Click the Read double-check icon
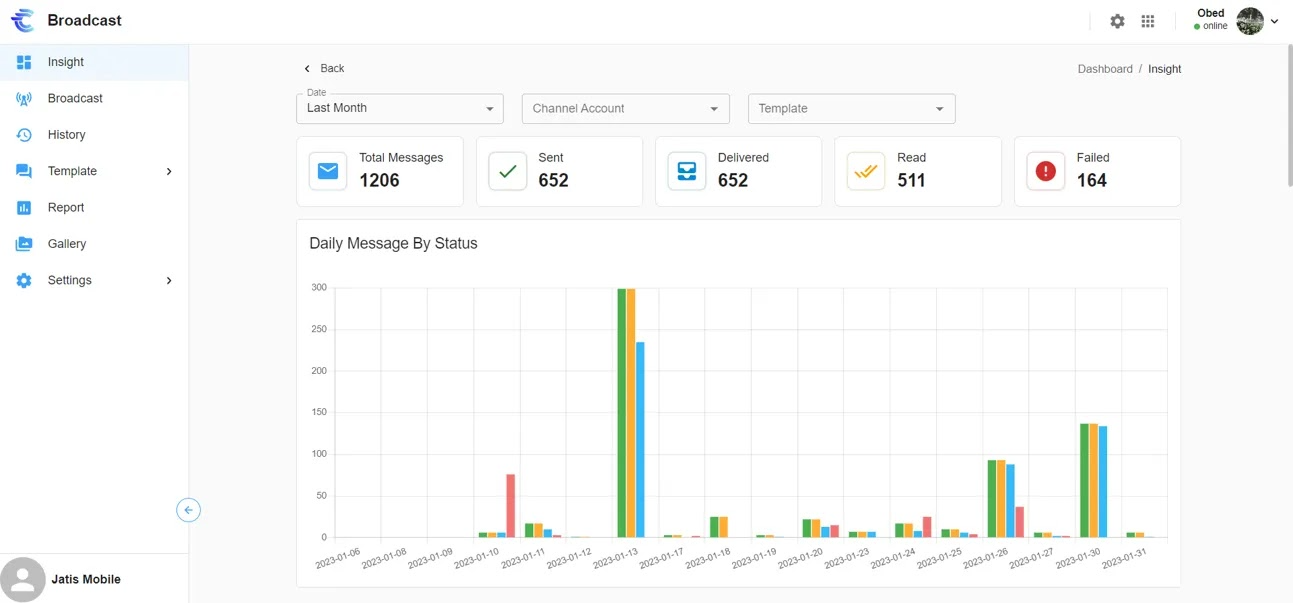Screen dimensions: 1293x603 pyautogui.click(x=866, y=171)
